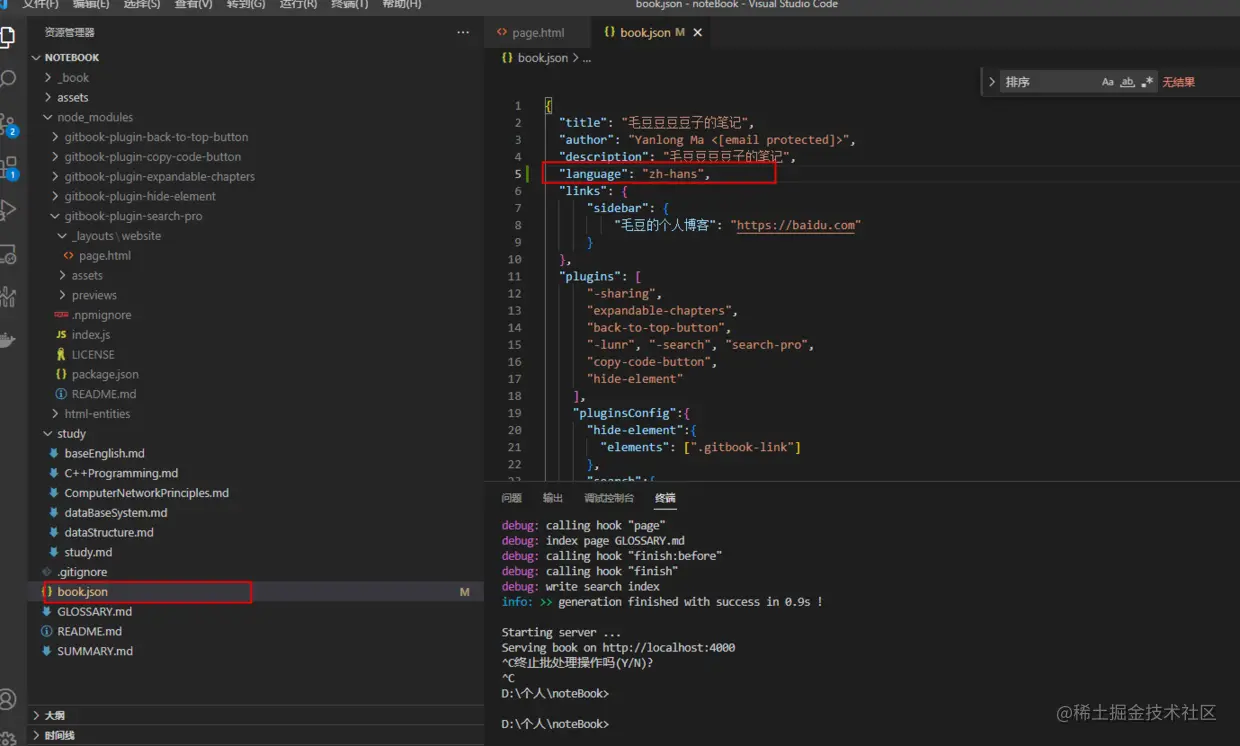Select the 终端 panel tab

click(x=665, y=498)
